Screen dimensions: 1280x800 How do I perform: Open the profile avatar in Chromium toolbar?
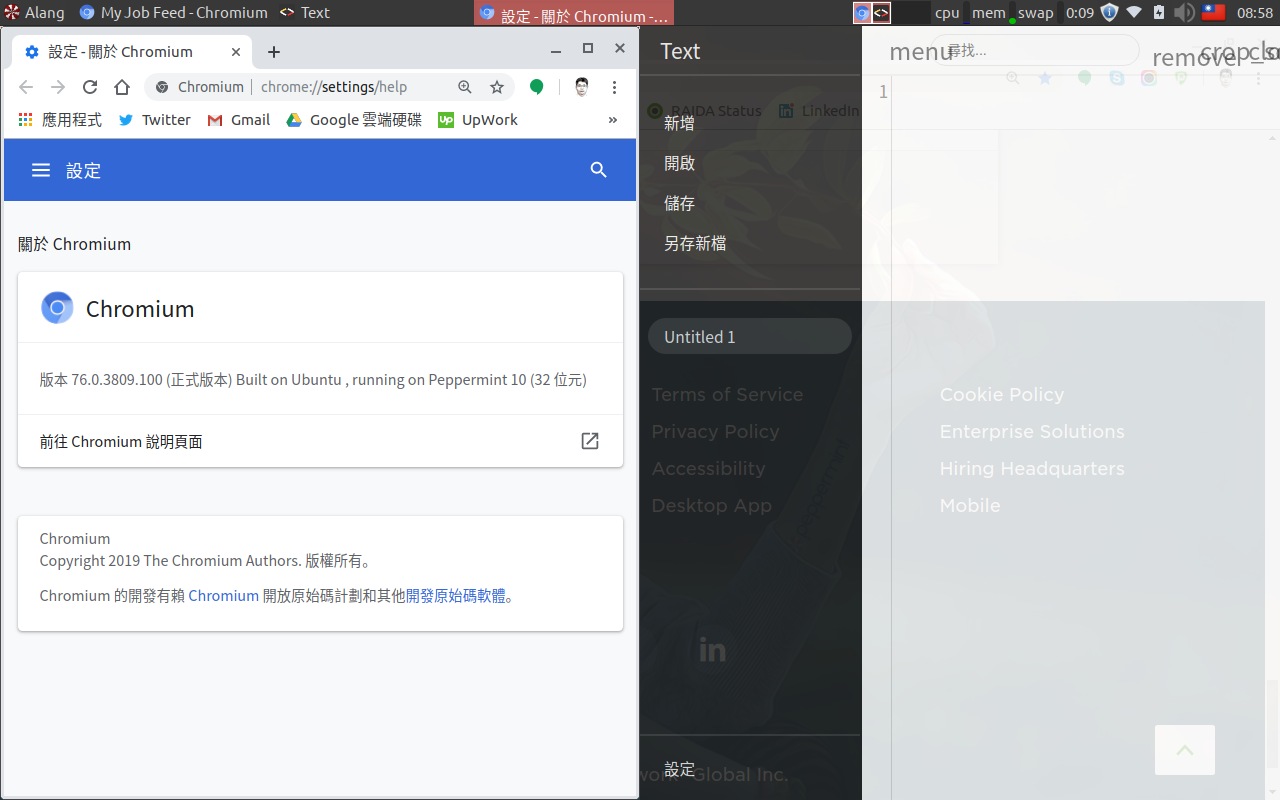pyautogui.click(x=582, y=87)
